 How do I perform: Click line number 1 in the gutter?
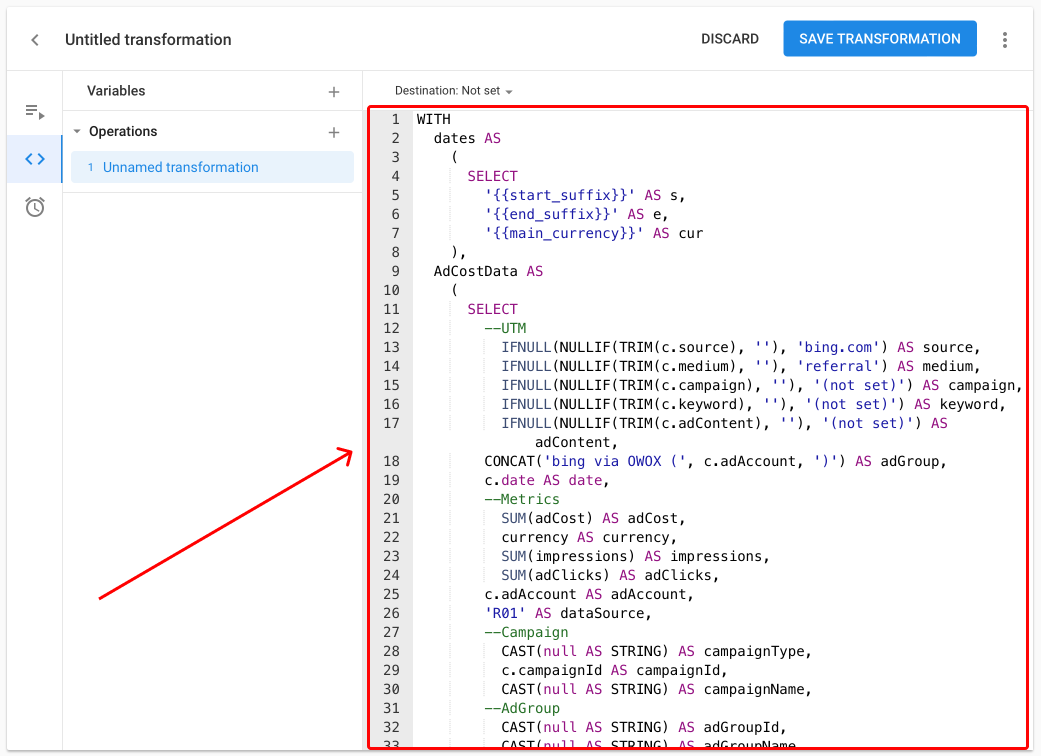tap(396, 119)
